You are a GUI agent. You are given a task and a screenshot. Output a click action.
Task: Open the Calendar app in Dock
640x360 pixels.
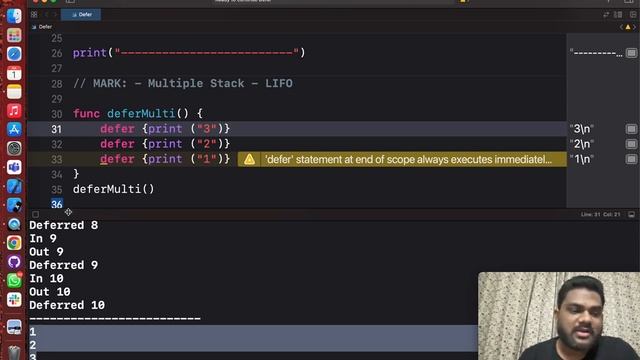pos(14,73)
